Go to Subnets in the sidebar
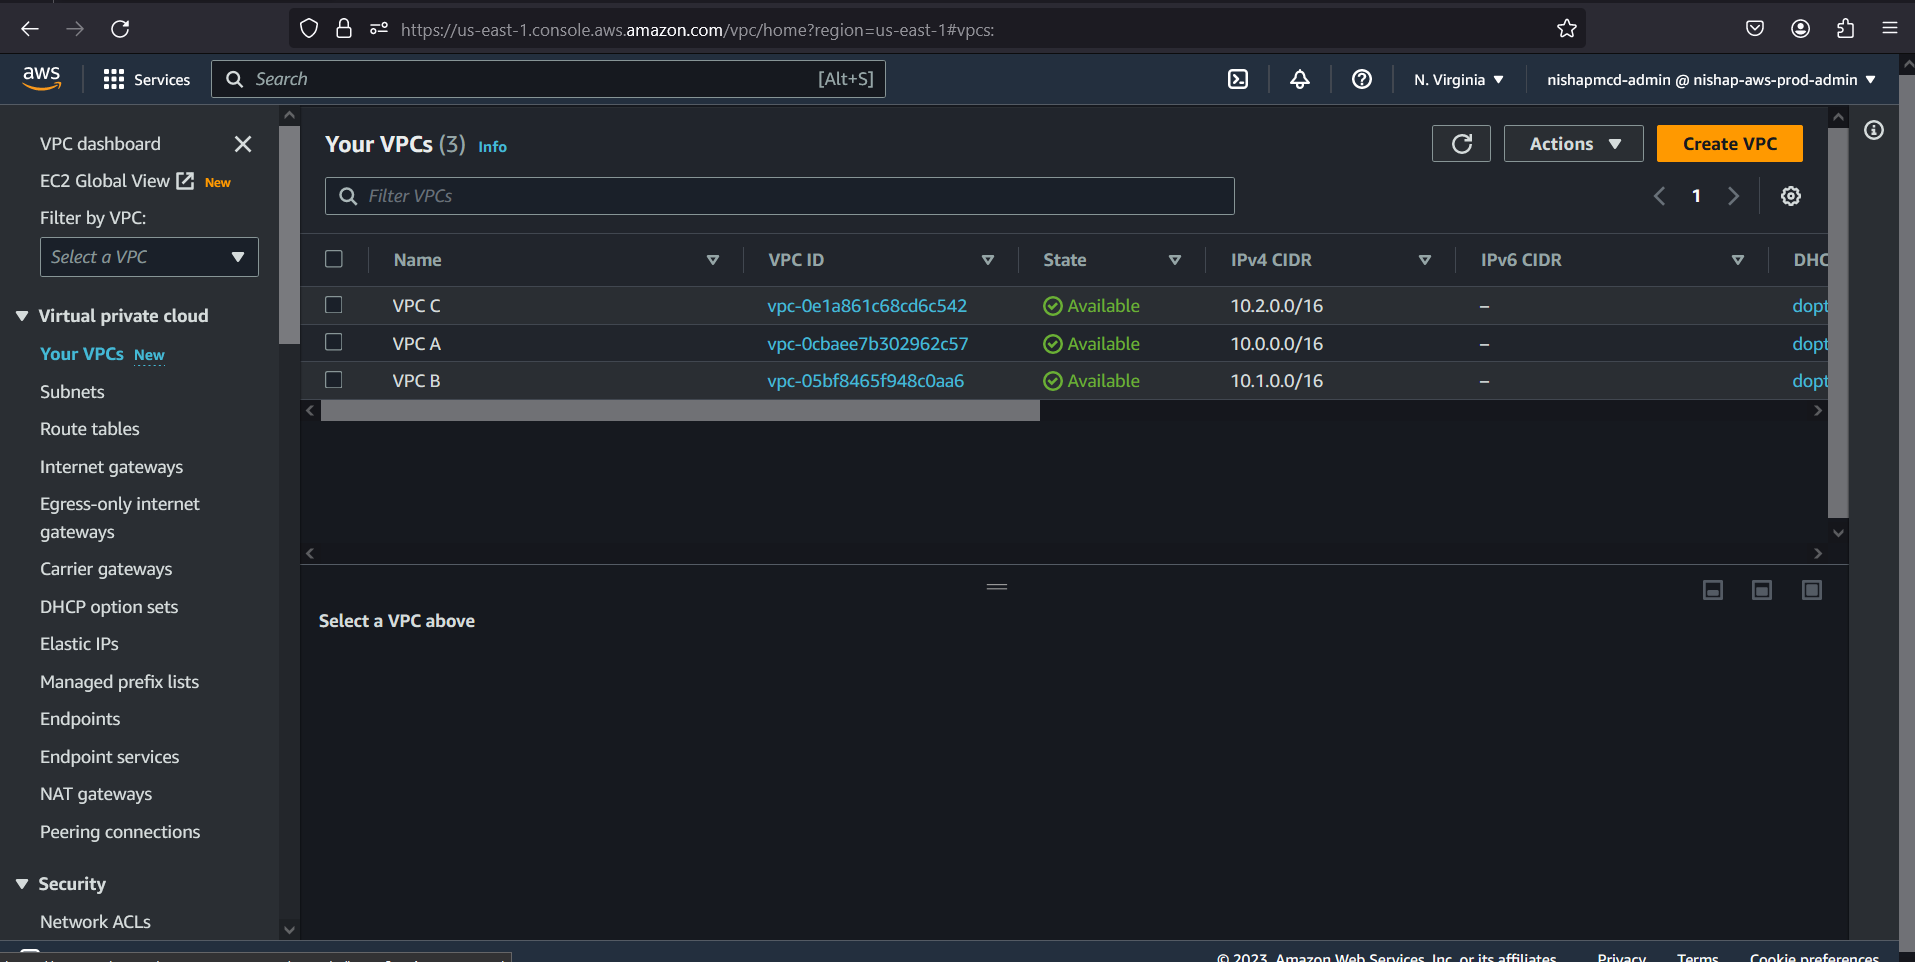Viewport: 1915px width, 962px height. pos(72,392)
